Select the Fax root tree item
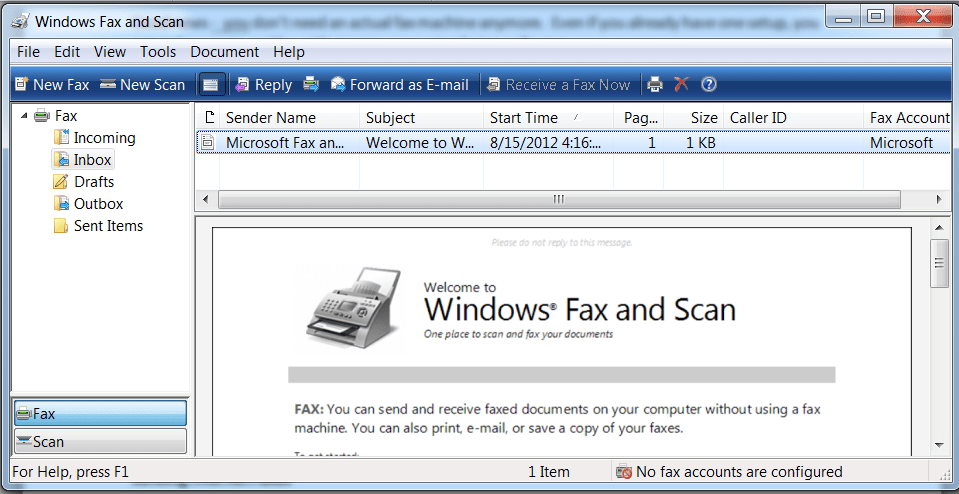The height and width of the screenshot is (494, 959). (x=56, y=116)
